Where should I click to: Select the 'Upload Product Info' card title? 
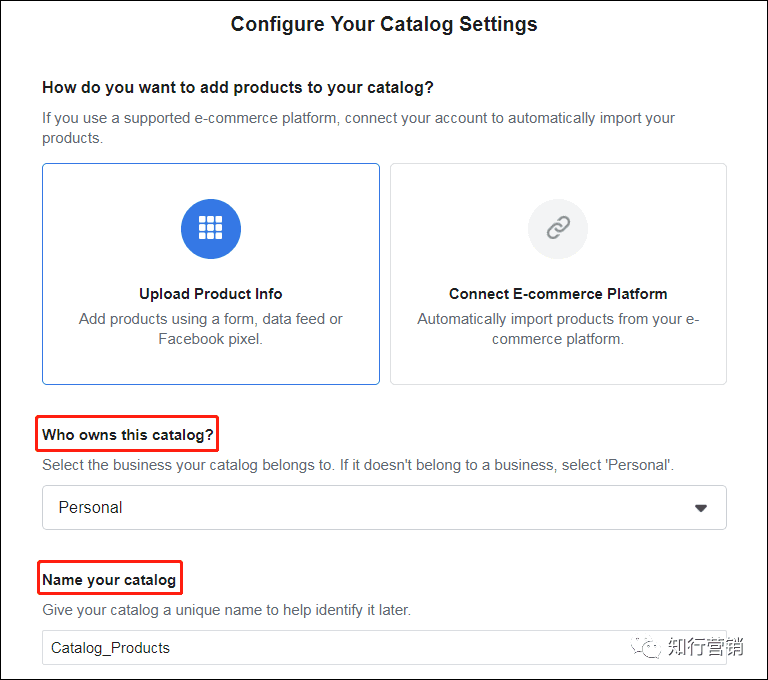(x=210, y=294)
